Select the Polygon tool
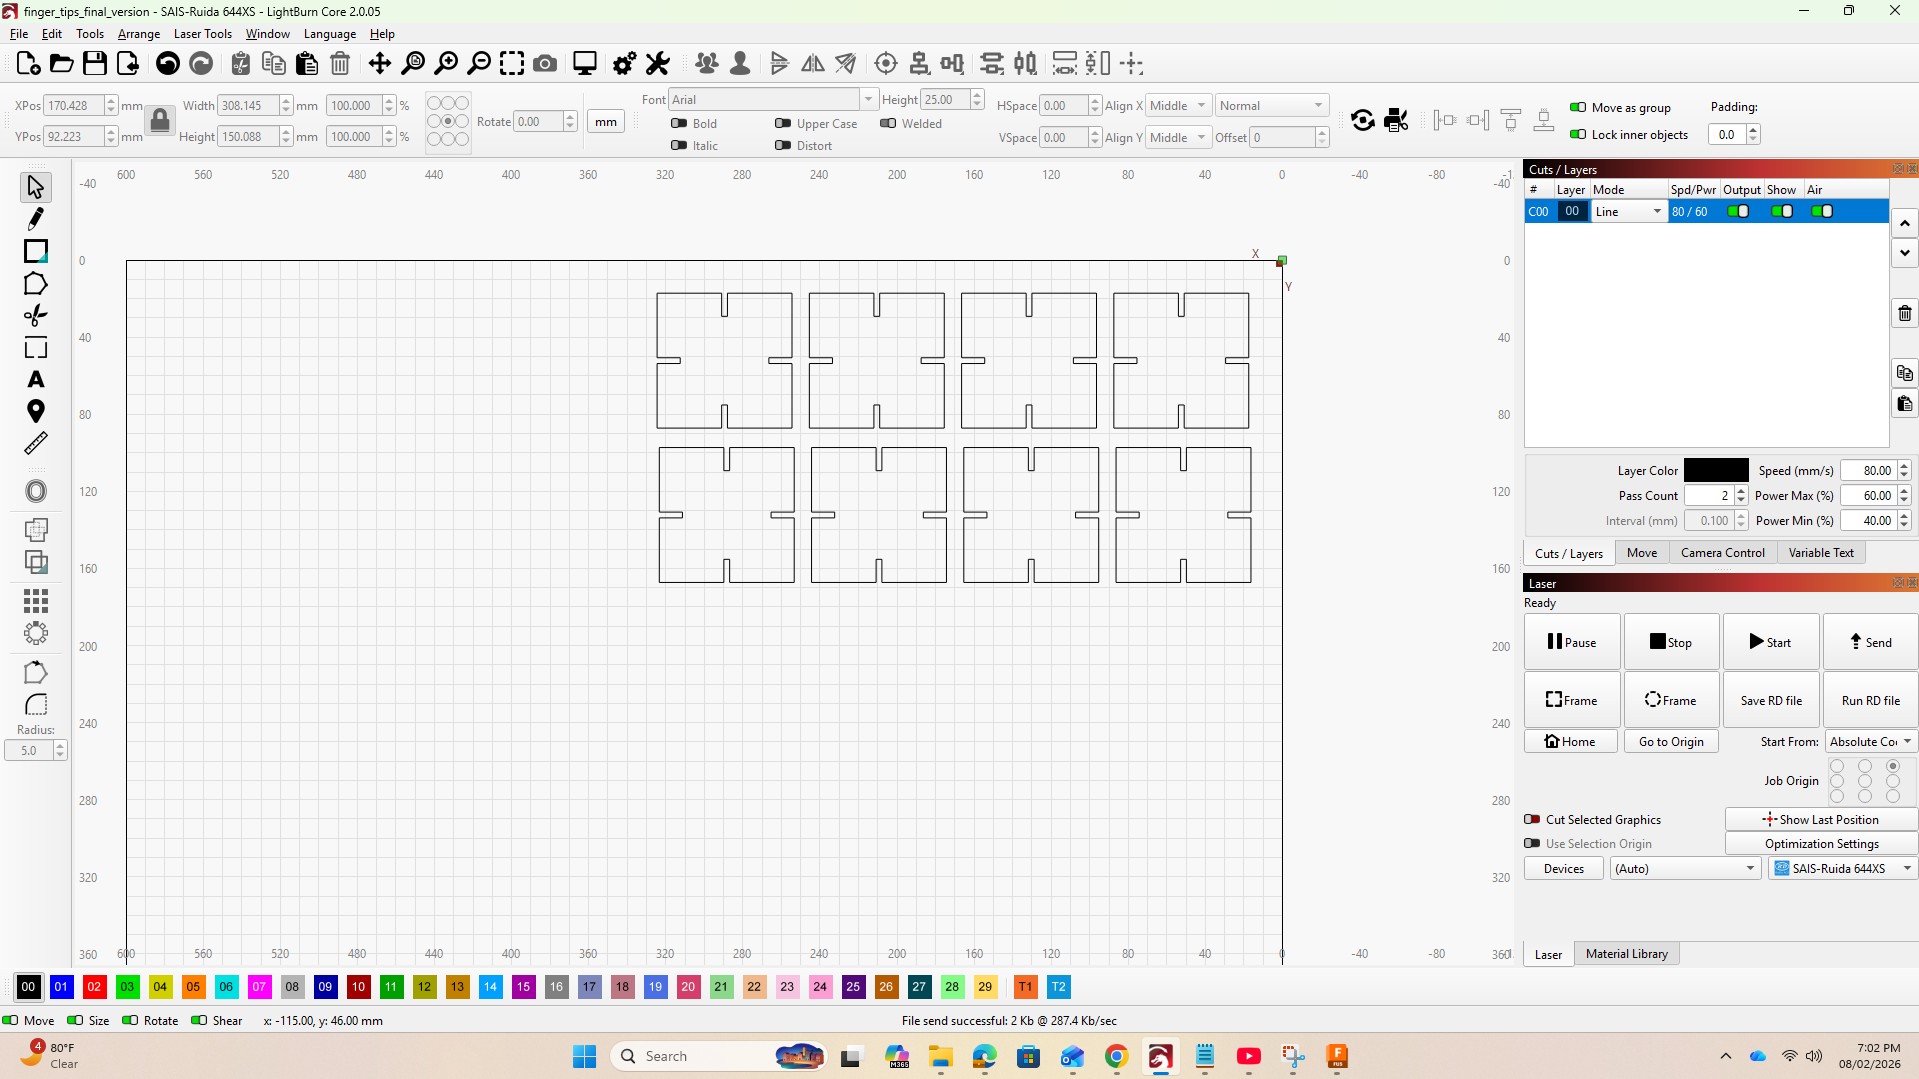The height and width of the screenshot is (1079, 1919). click(36, 284)
